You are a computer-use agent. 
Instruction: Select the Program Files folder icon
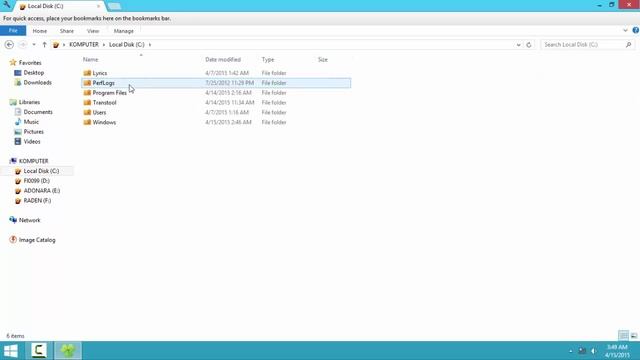[x=87, y=93]
